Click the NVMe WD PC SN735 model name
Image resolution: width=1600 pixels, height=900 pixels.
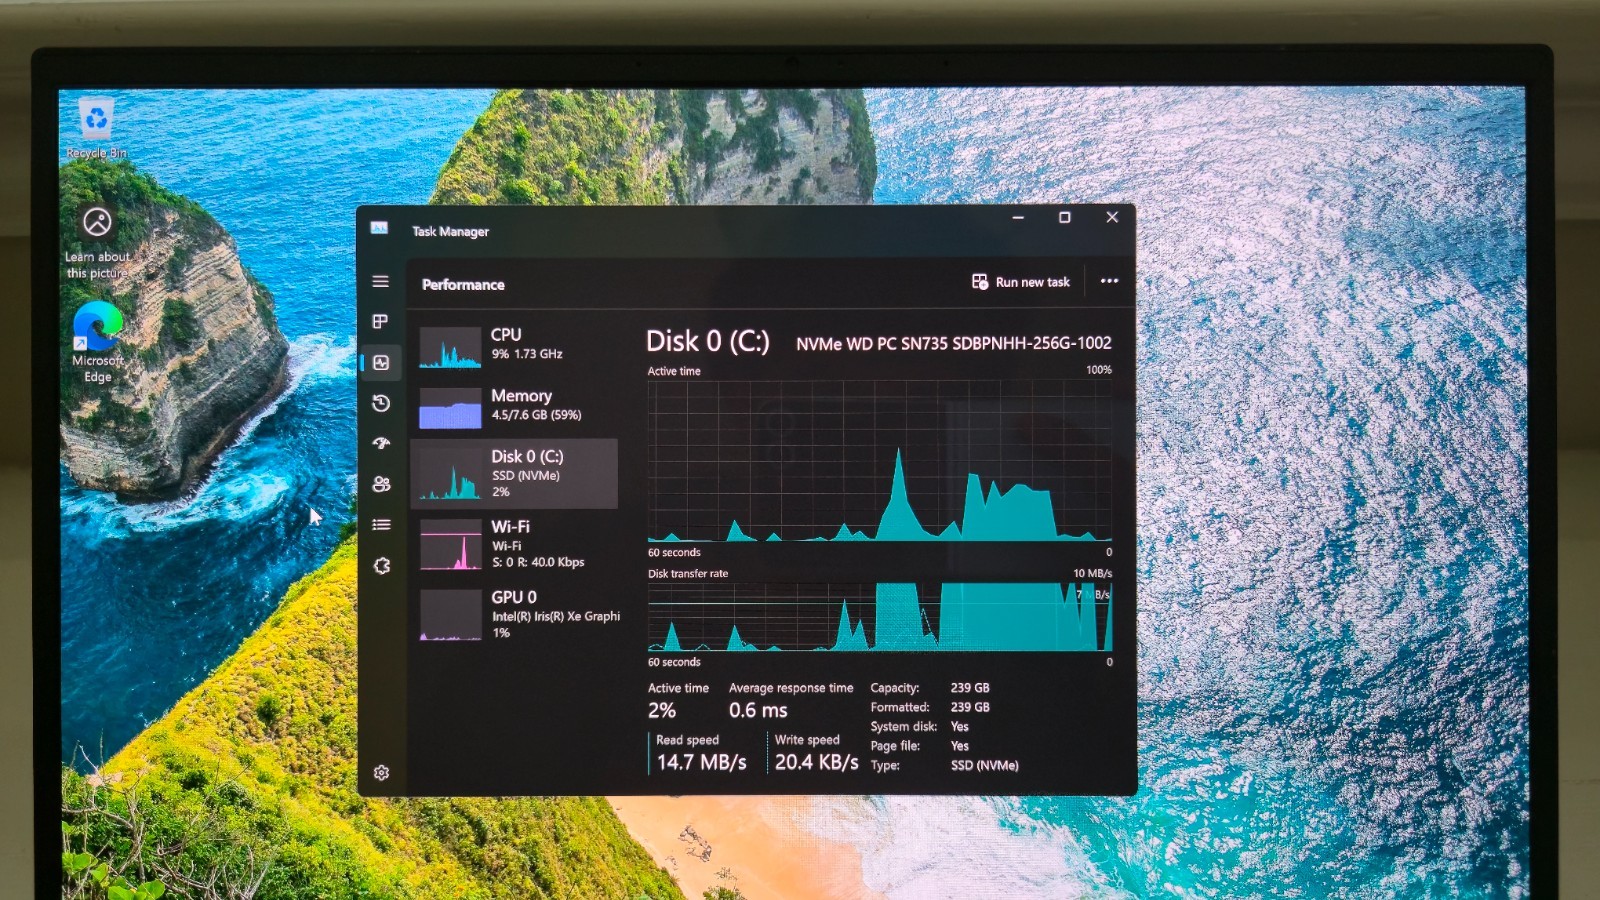(x=953, y=343)
